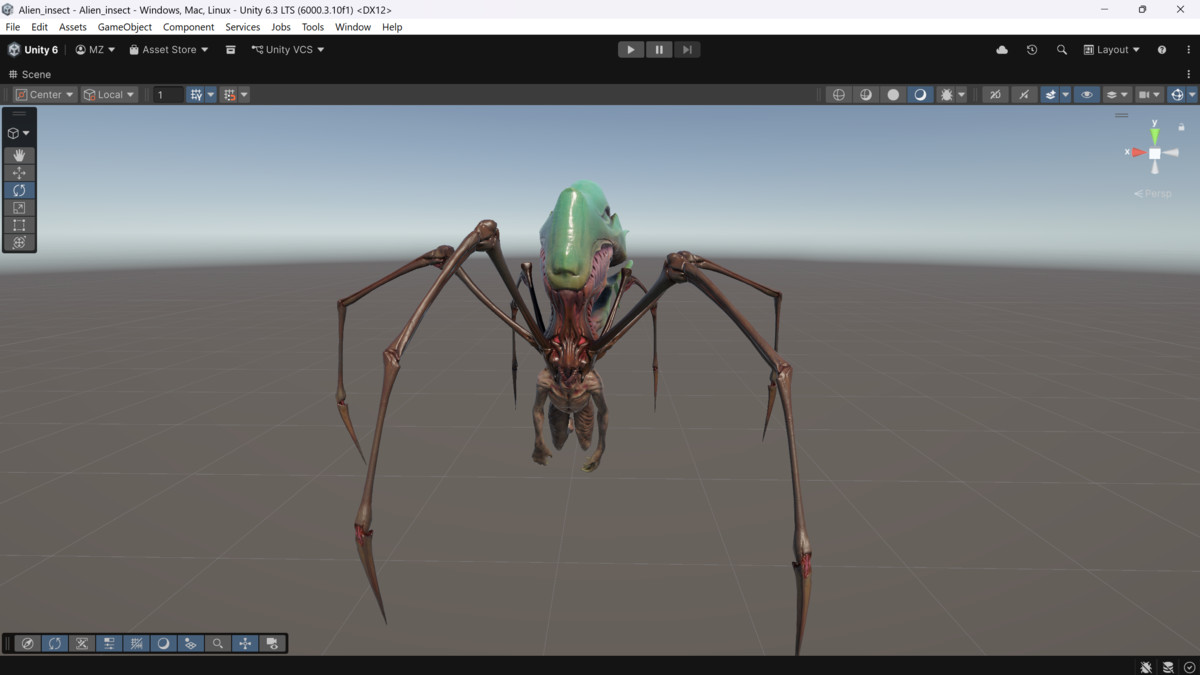Select the Move tool in the left toolbar

[19, 172]
